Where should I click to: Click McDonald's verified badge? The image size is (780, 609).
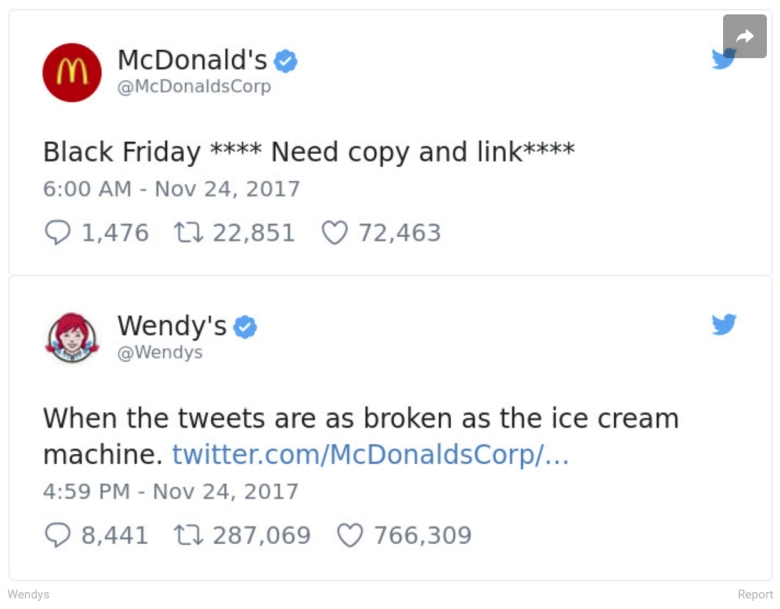pos(286,62)
